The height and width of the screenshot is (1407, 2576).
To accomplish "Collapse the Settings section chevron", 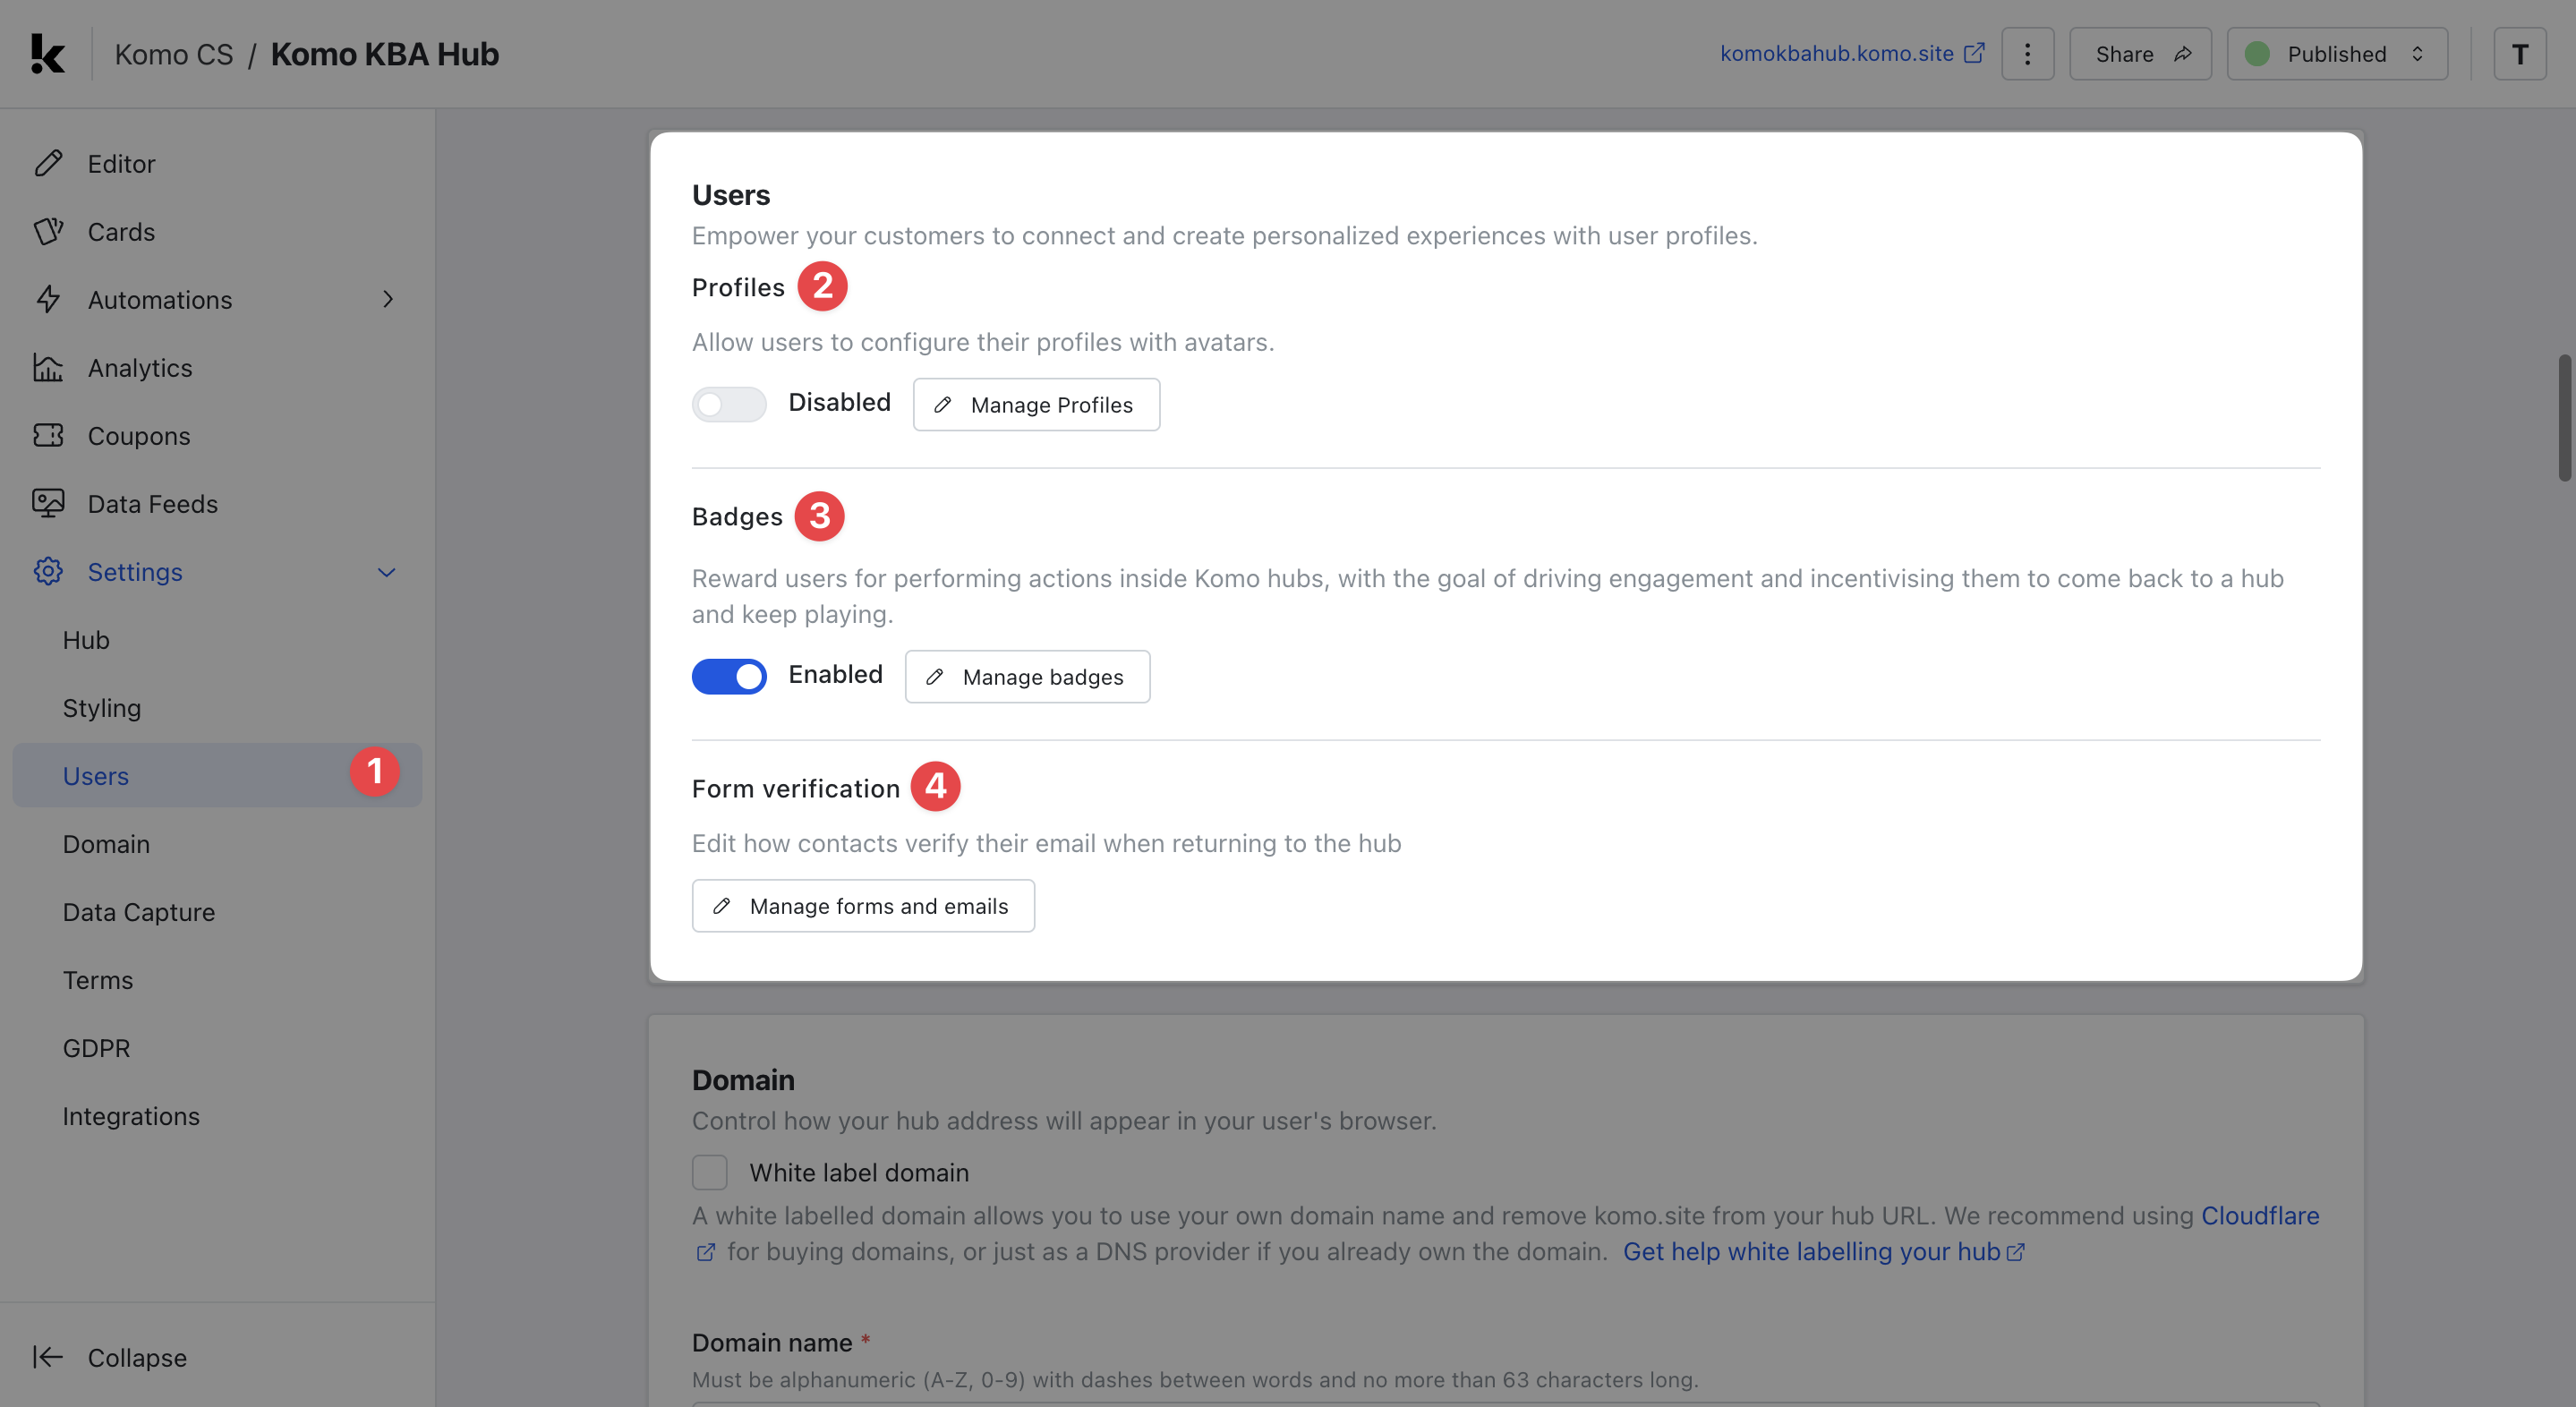I will 387,572.
